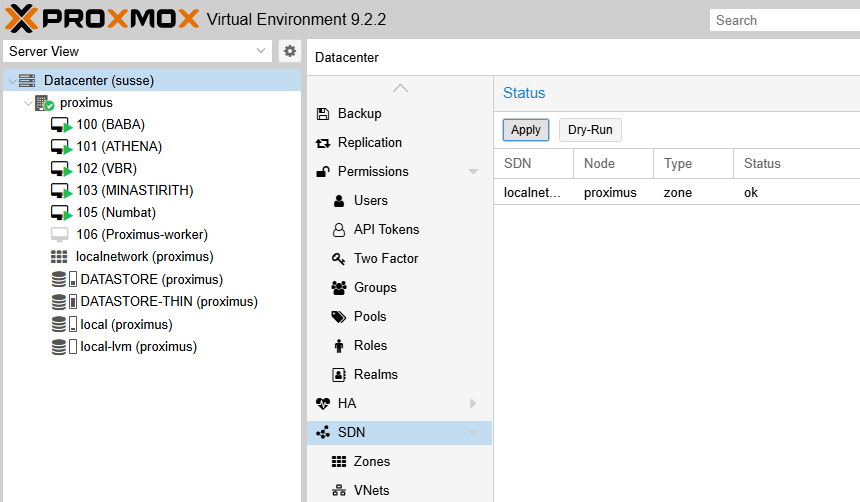Click the Datacenter server icon in tree
The height and width of the screenshot is (502, 860).
[27, 81]
